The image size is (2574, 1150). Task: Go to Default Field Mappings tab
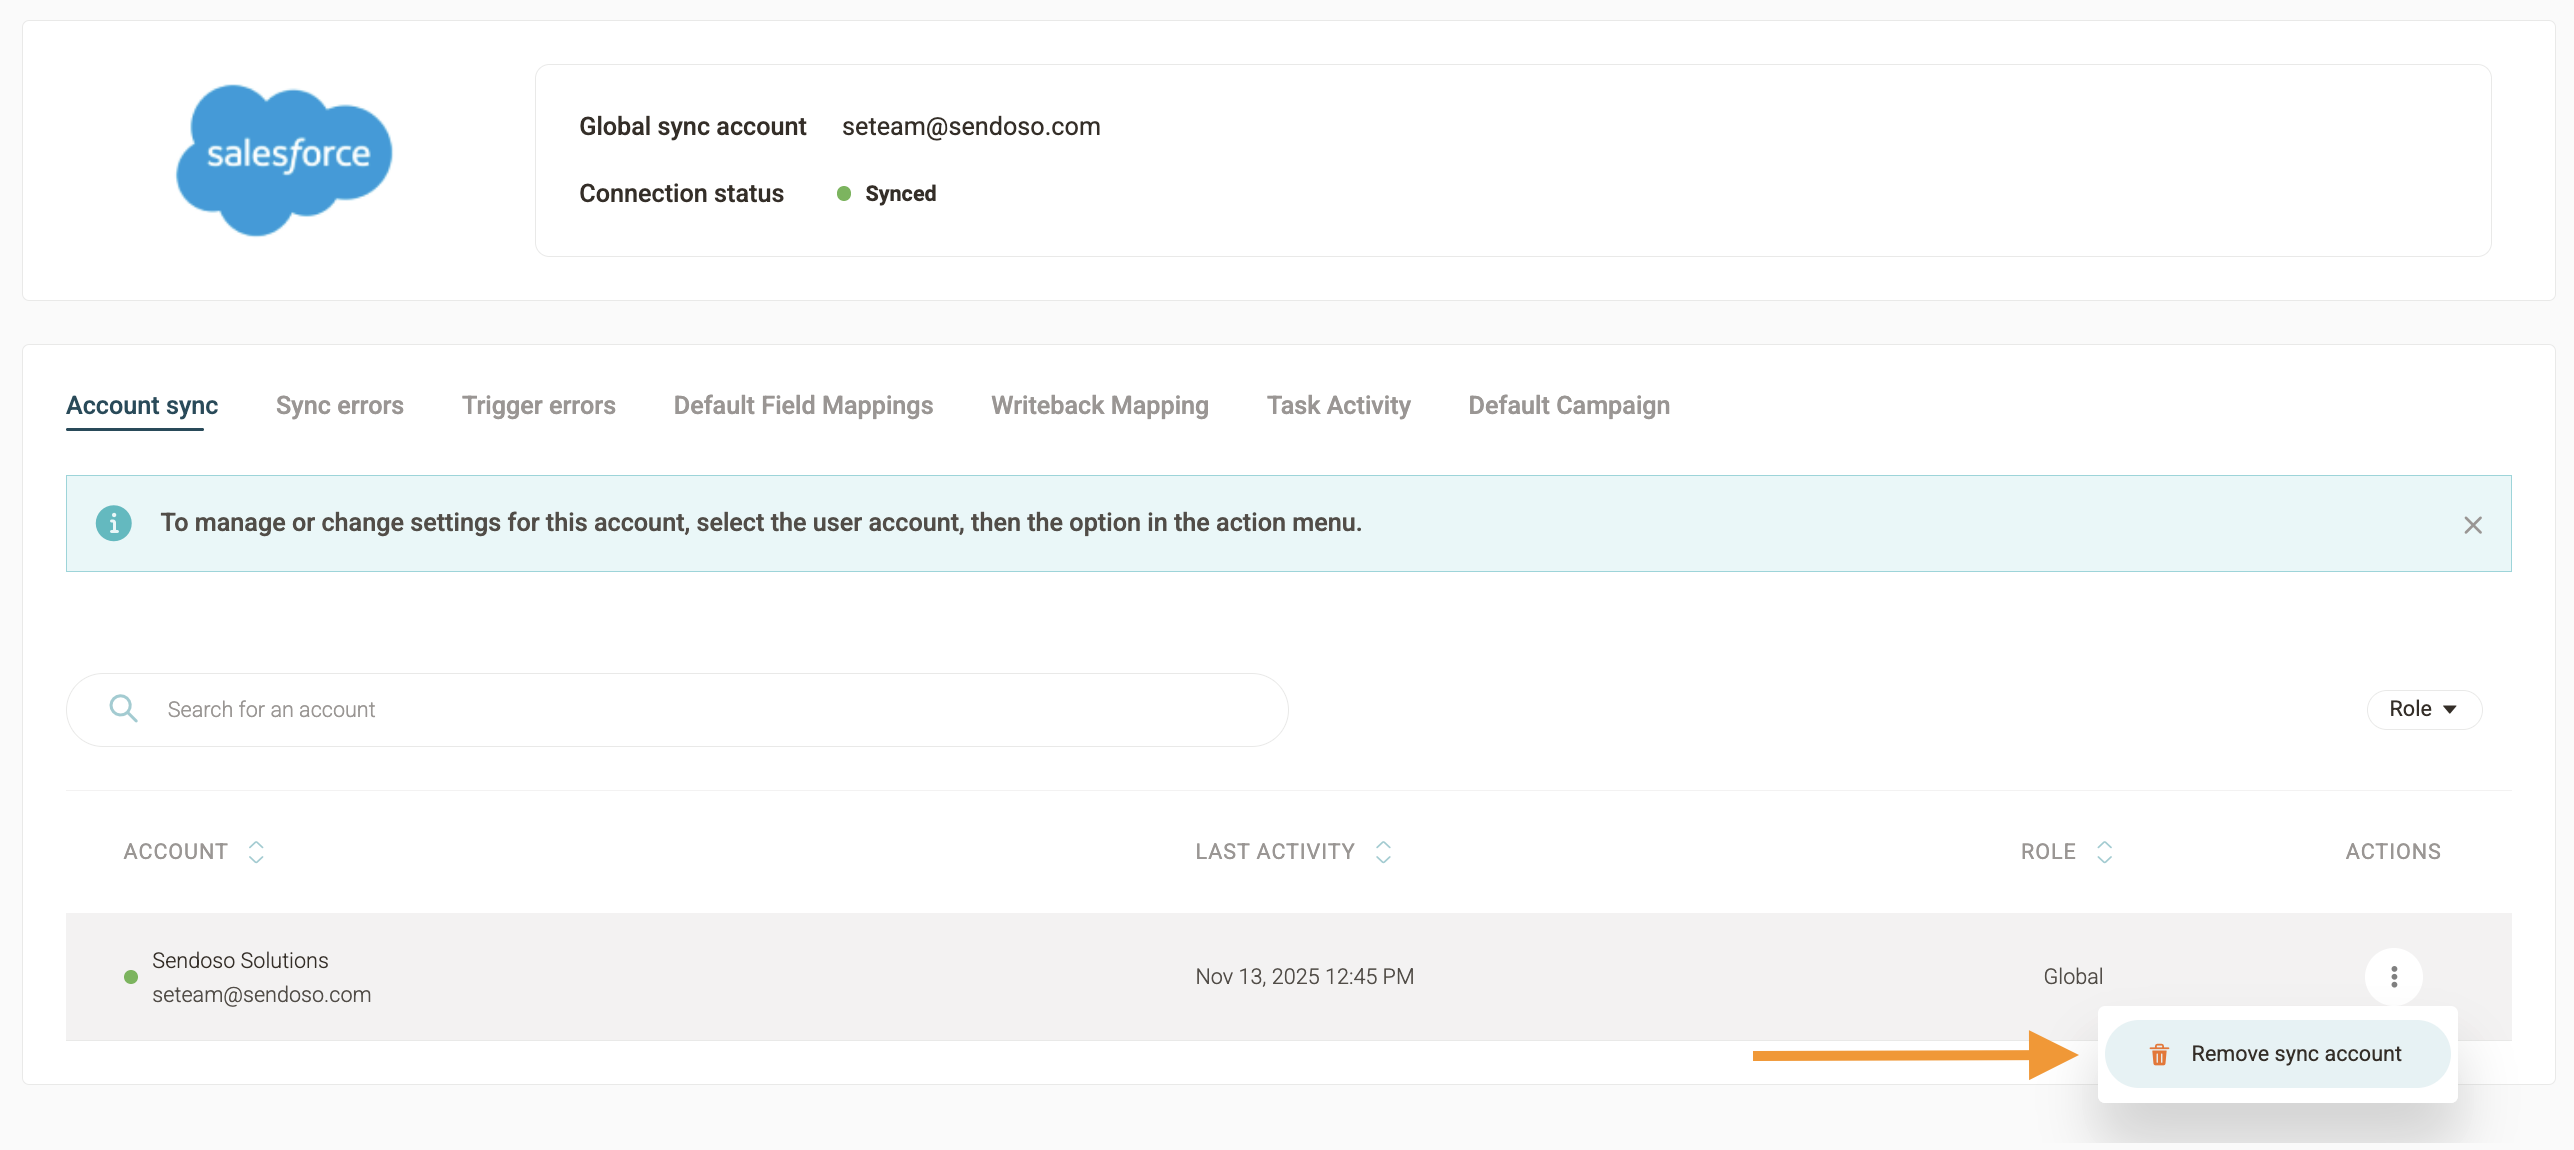click(803, 405)
